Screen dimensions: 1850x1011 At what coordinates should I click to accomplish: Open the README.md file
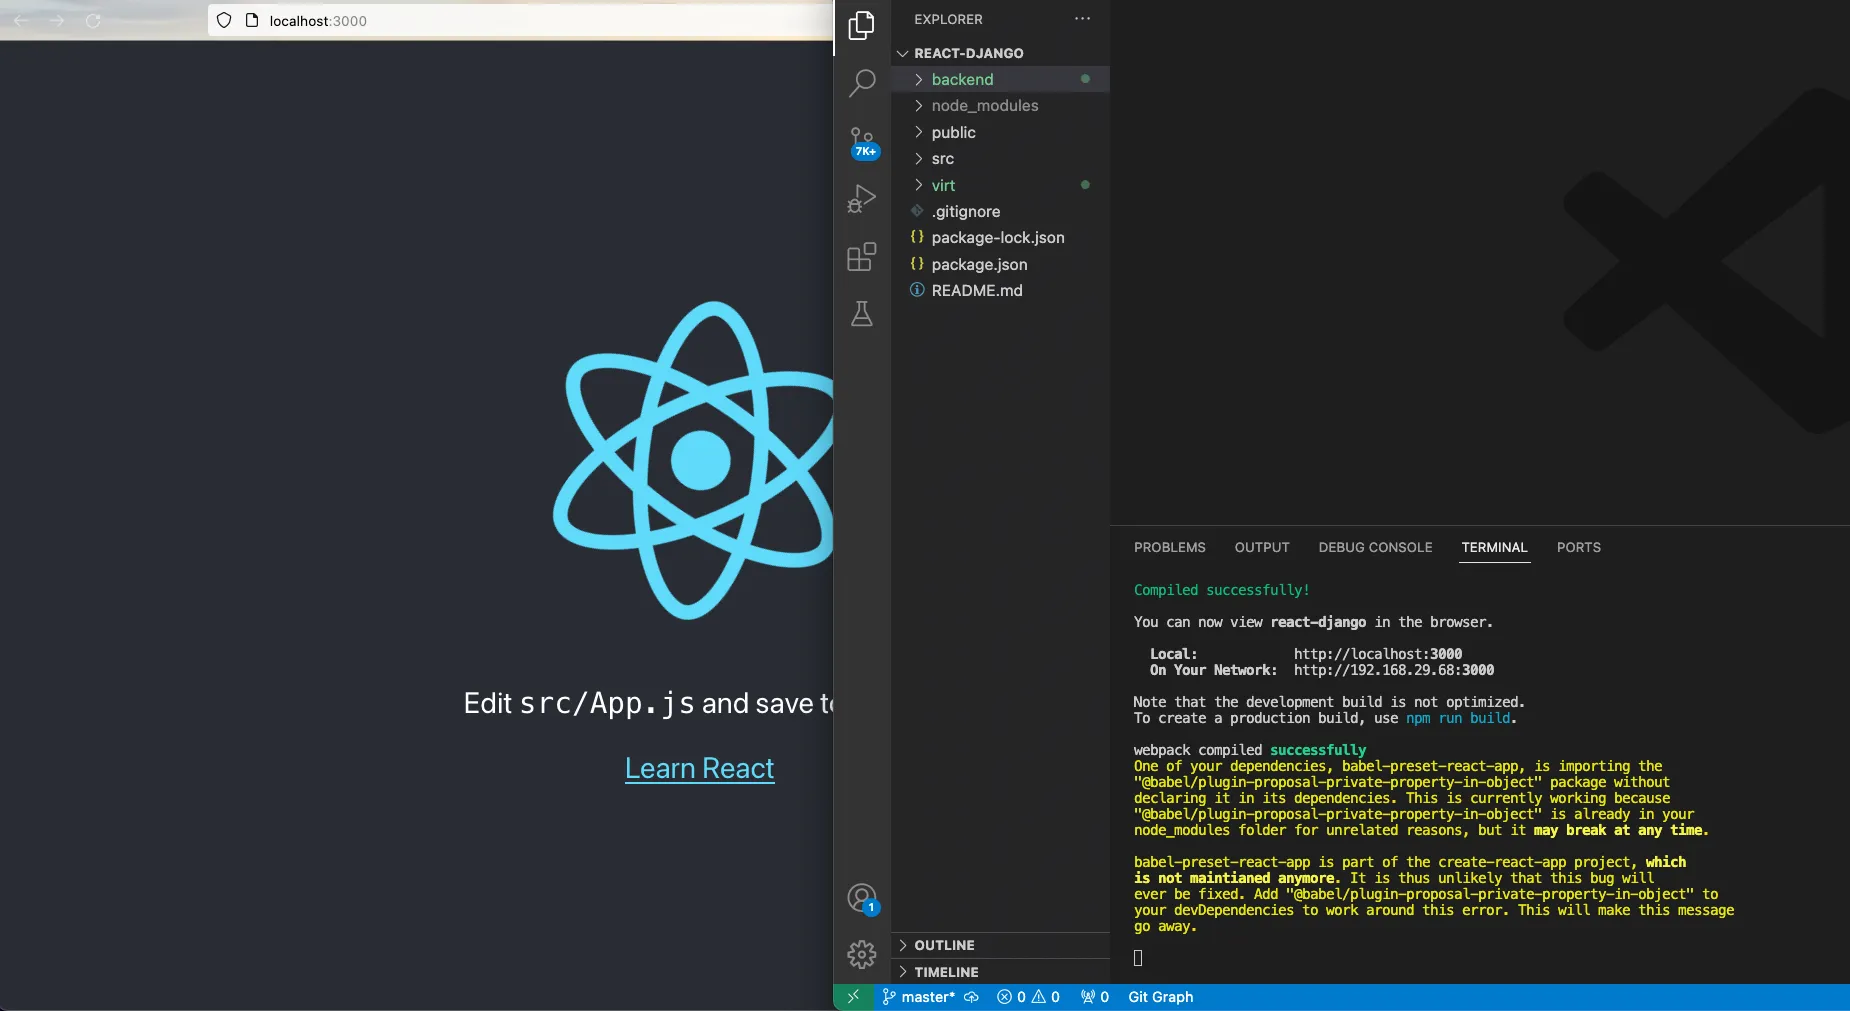1000,290
